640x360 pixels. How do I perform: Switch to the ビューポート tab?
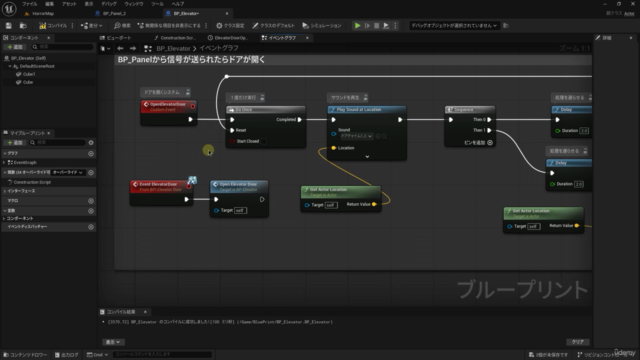118,38
